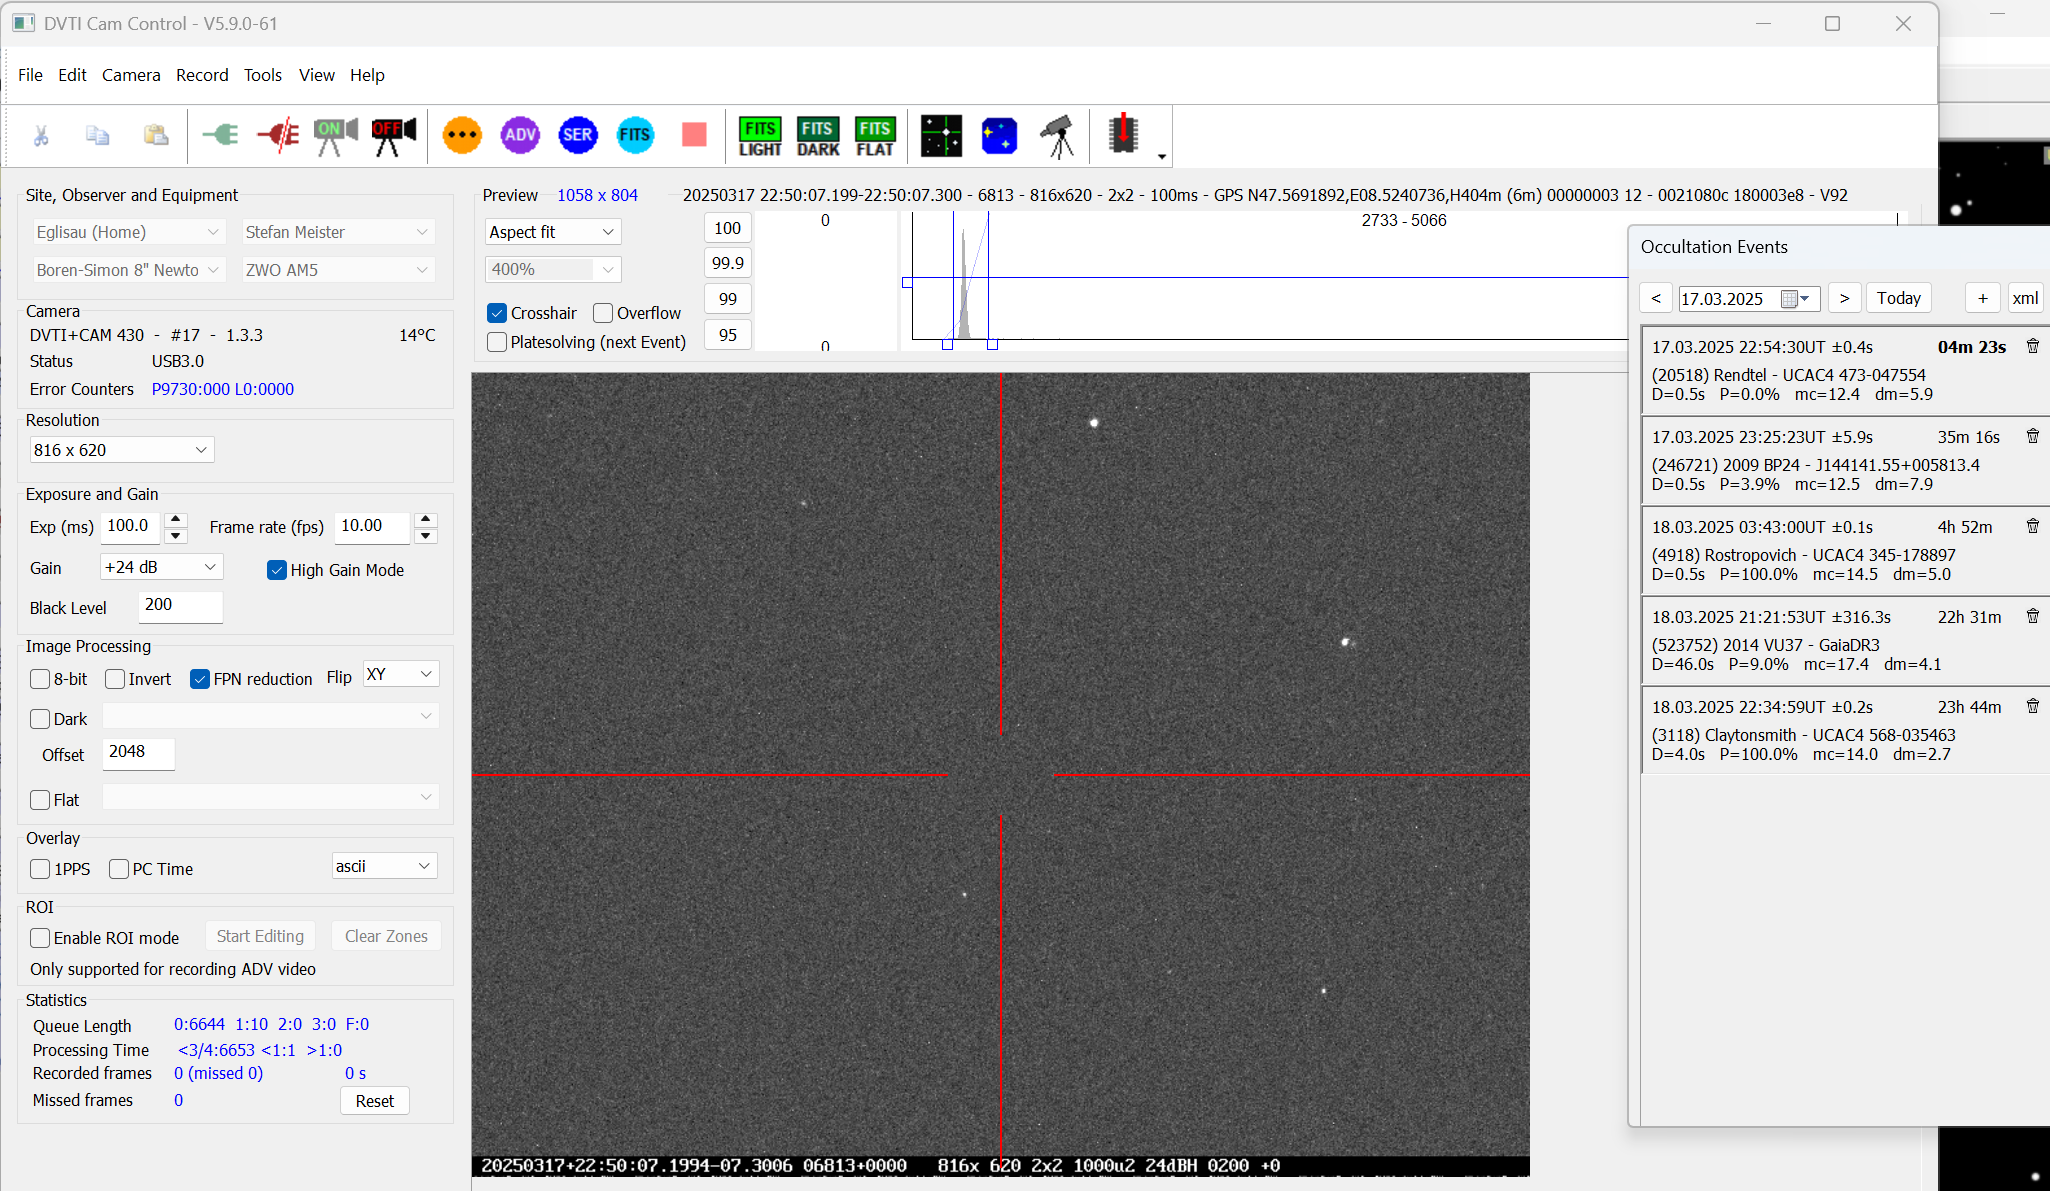Open the Camera menu
The image size is (2050, 1191).
pyautogui.click(x=131, y=75)
